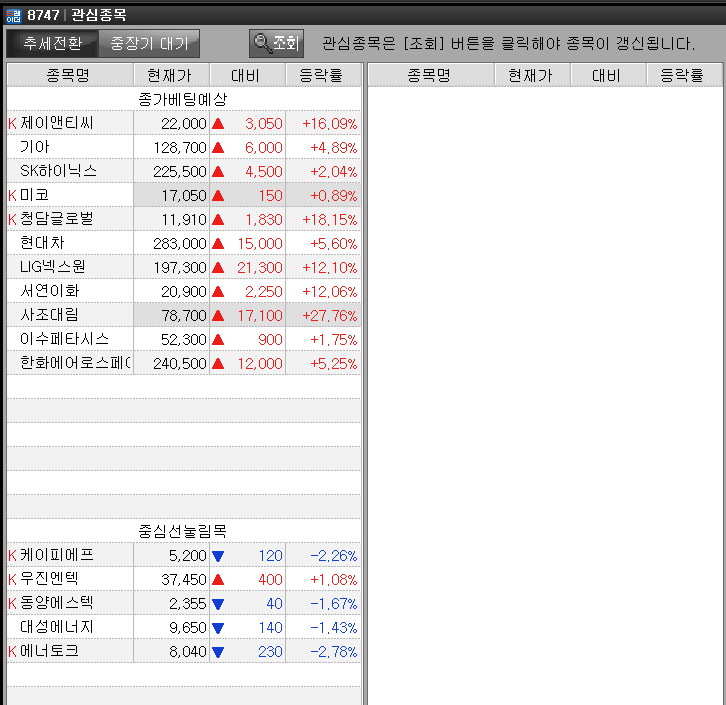Select the 현대차 stock name
The width and height of the screenshot is (726, 705).
pyautogui.click(x=42, y=243)
